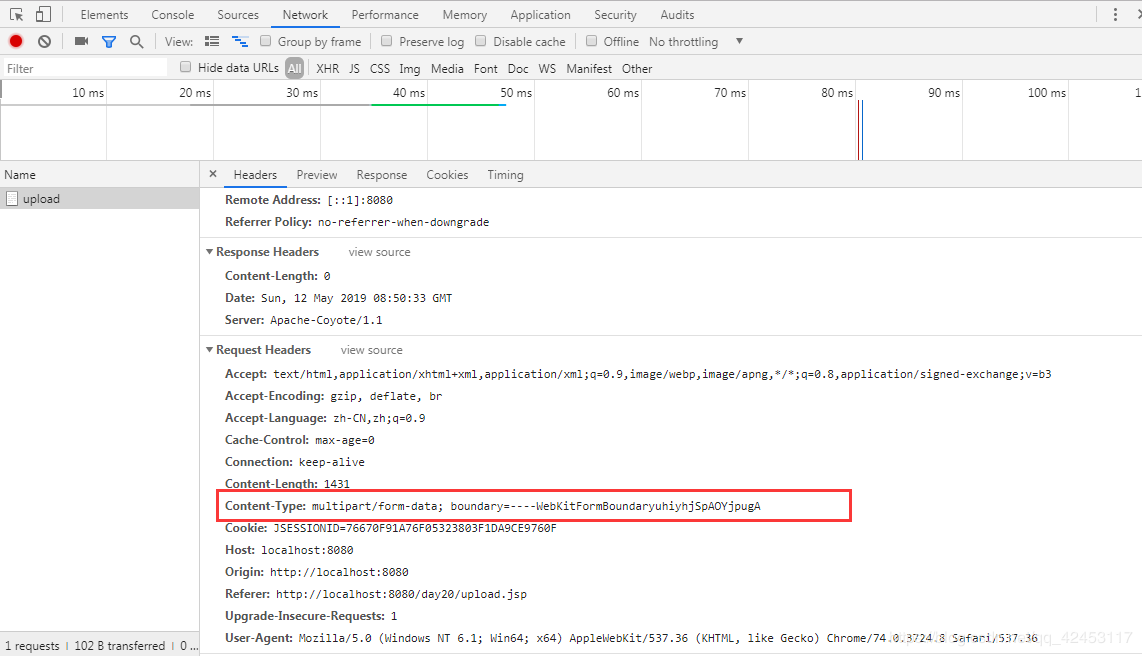This screenshot has height=656, width=1142.
Task: Open DevTools more options menu
Action: click(1115, 15)
